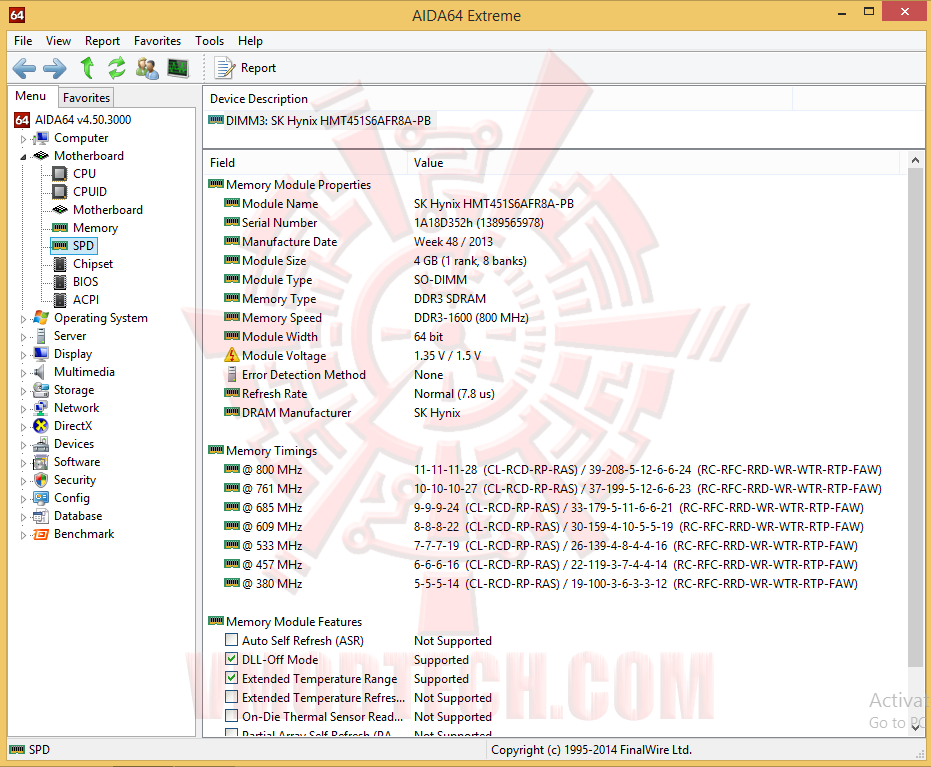Click the Security shield icon
The width and height of the screenshot is (931, 767).
tap(41, 480)
